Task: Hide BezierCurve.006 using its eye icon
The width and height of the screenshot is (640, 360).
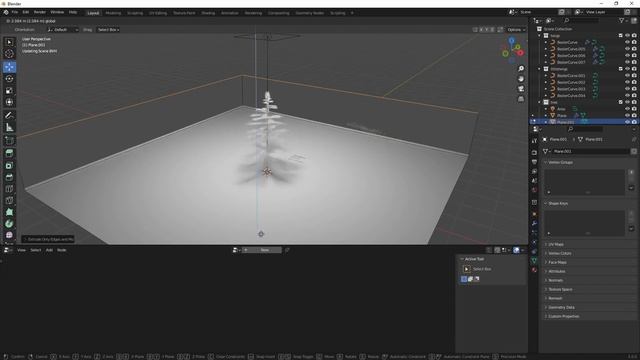Action: (x=627, y=56)
